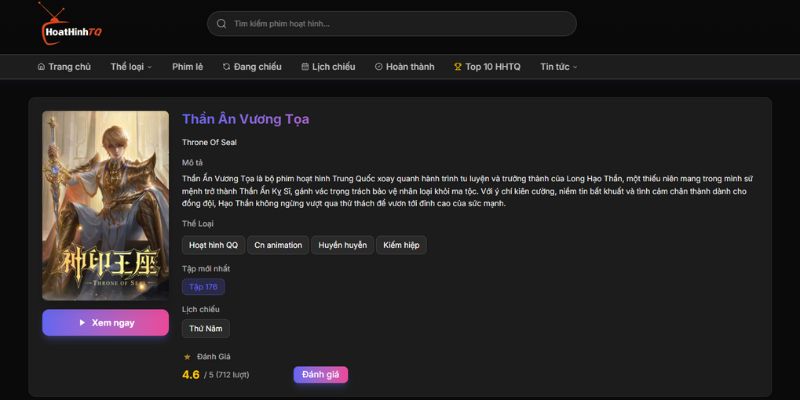The image size is (800, 400).
Task: Open Đang chiếu section
Action: 252,67
